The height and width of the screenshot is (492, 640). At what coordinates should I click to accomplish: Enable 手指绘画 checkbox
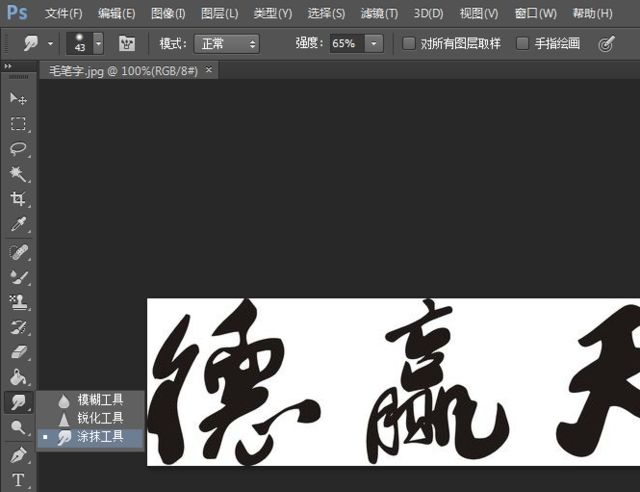pyautogui.click(x=522, y=44)
